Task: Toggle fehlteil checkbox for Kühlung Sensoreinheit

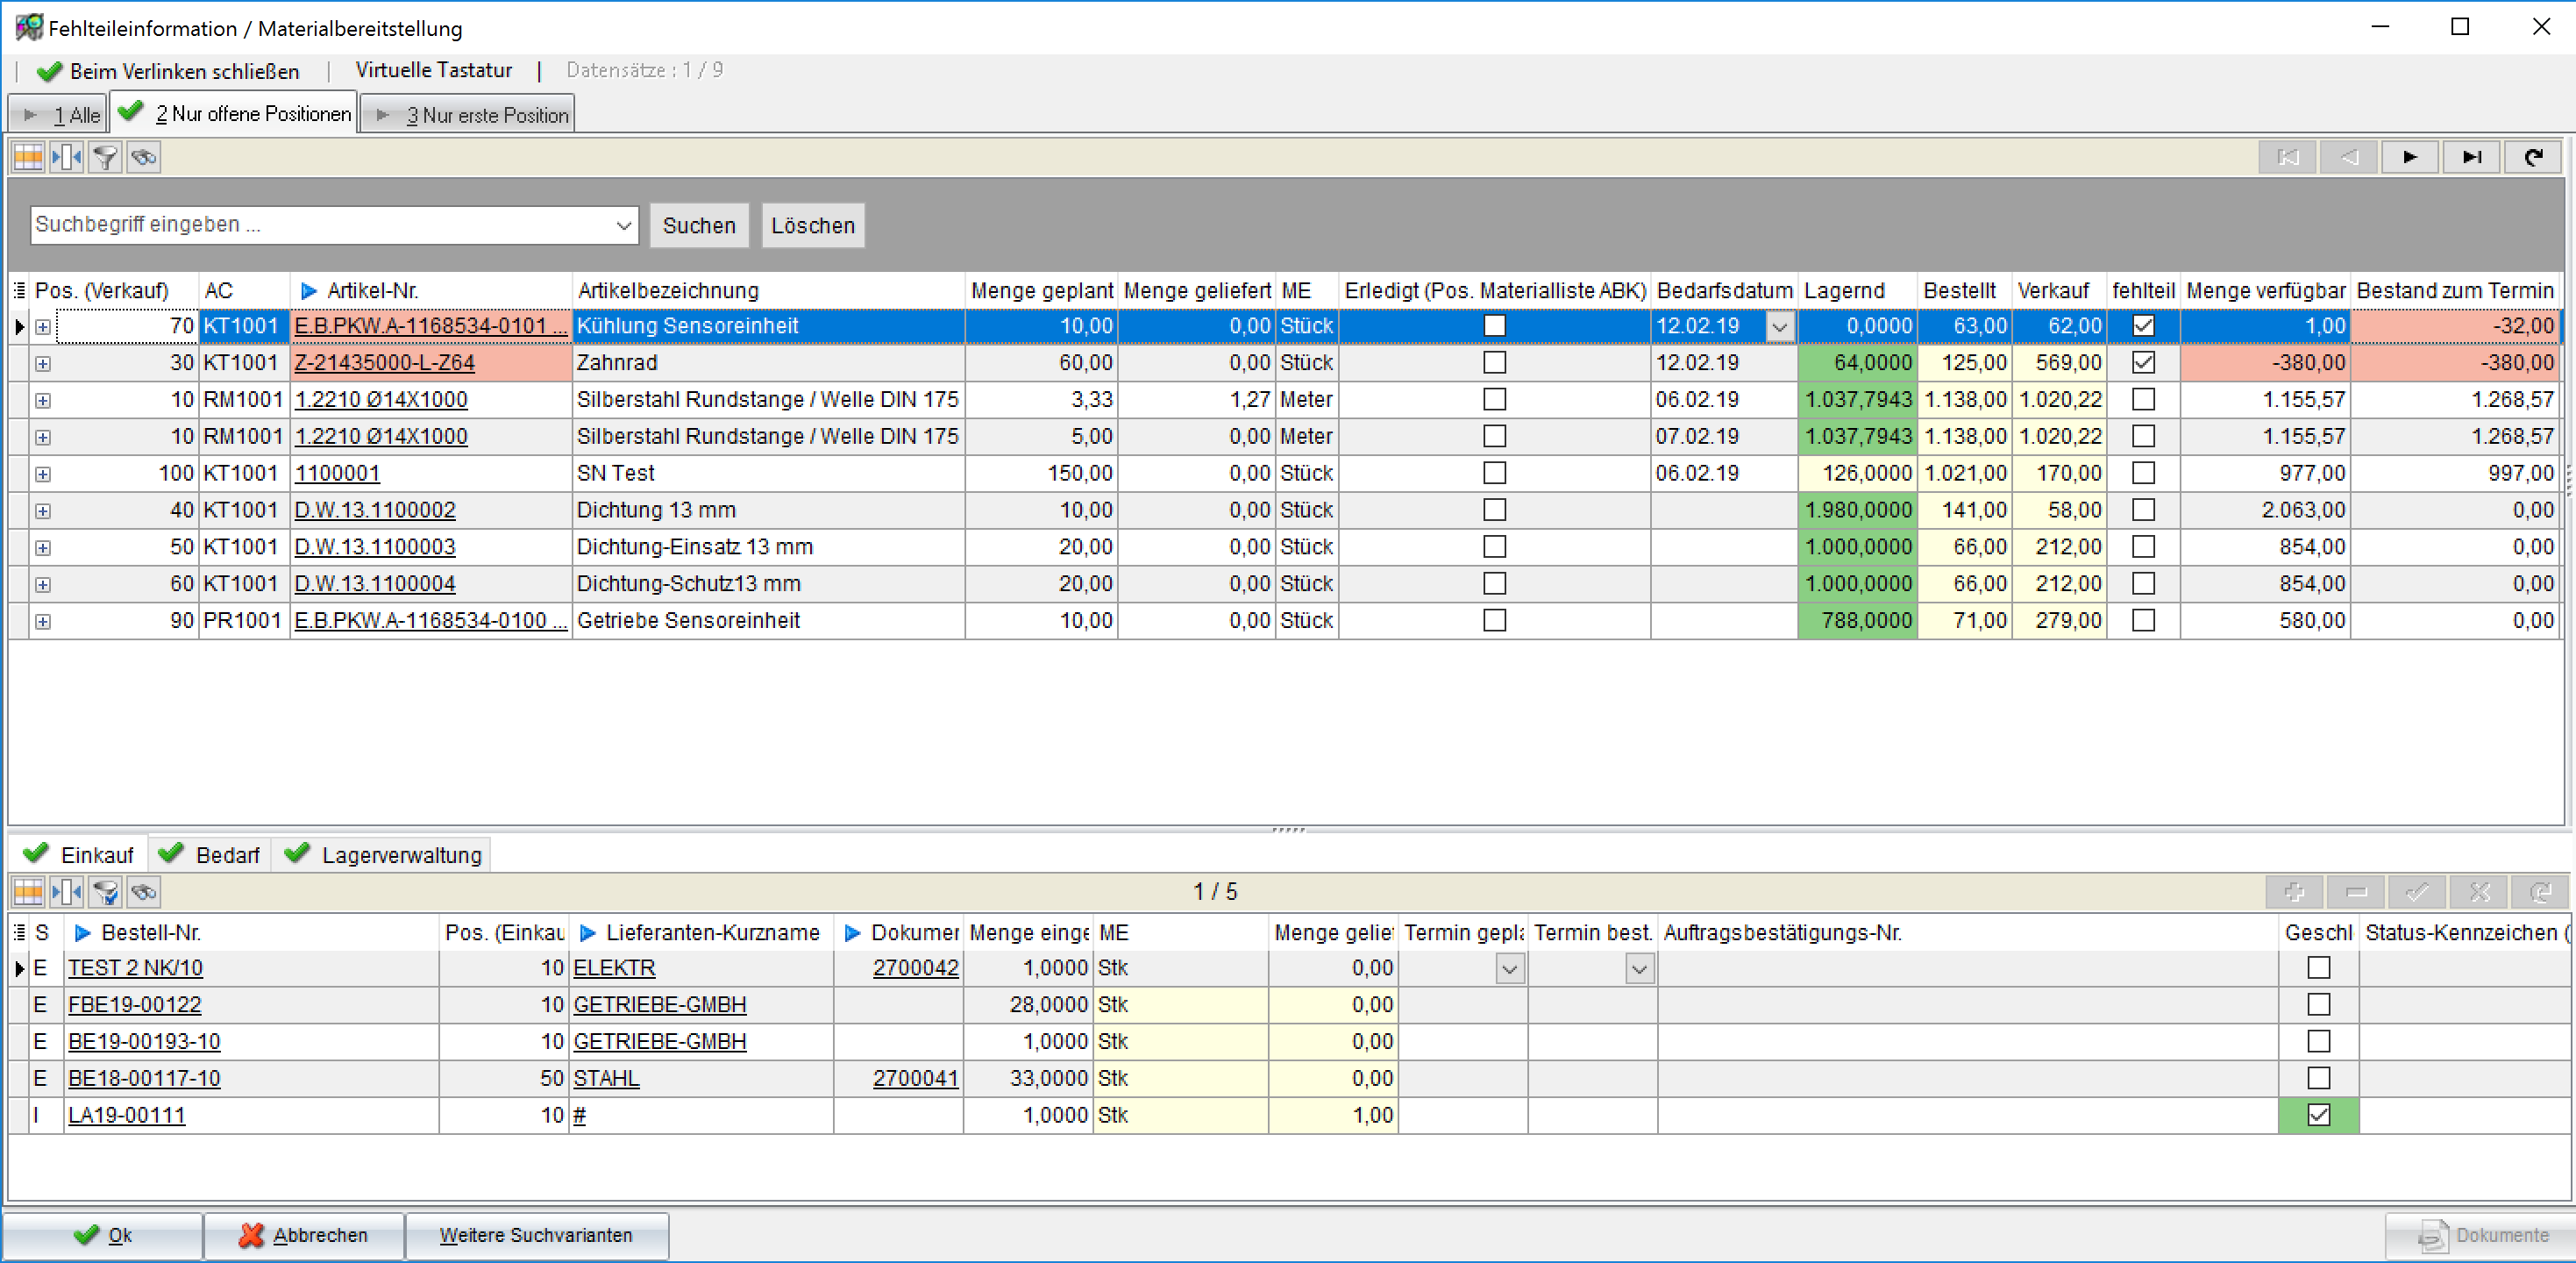Action: pos(2143,325)
